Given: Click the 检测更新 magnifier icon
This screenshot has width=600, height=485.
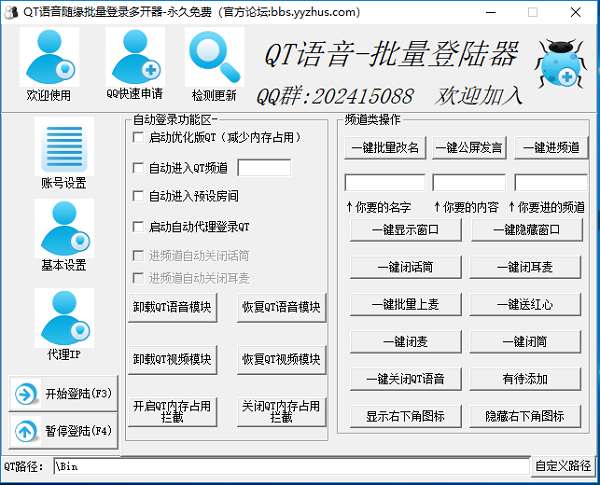Looking at the screenshot, I should point(214,57).
